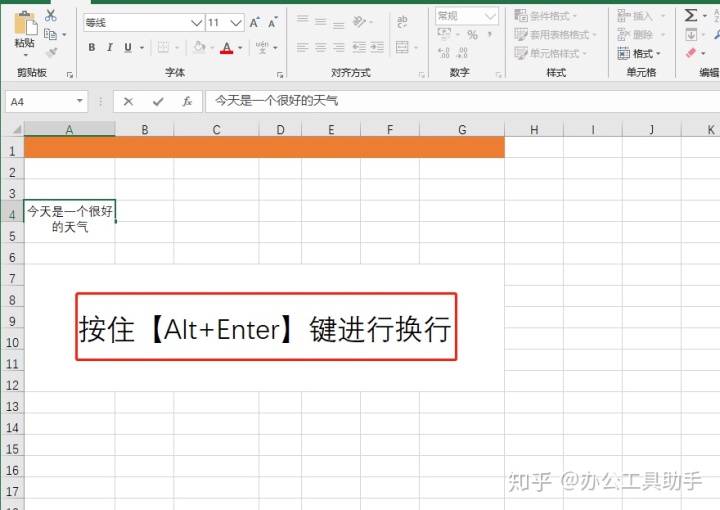The height and width of the screenshot is (510, 720).
Task: Select row header 14
Action: click(x=12, y=427)
